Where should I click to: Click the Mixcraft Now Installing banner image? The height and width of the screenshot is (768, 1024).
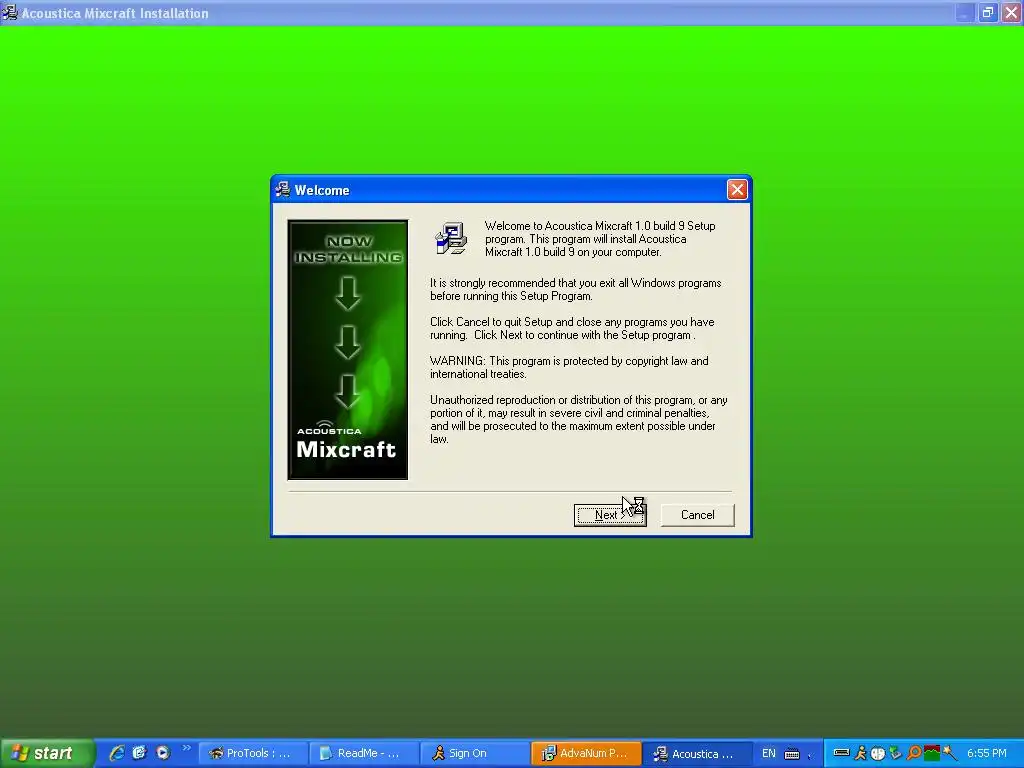click(347, 350)
